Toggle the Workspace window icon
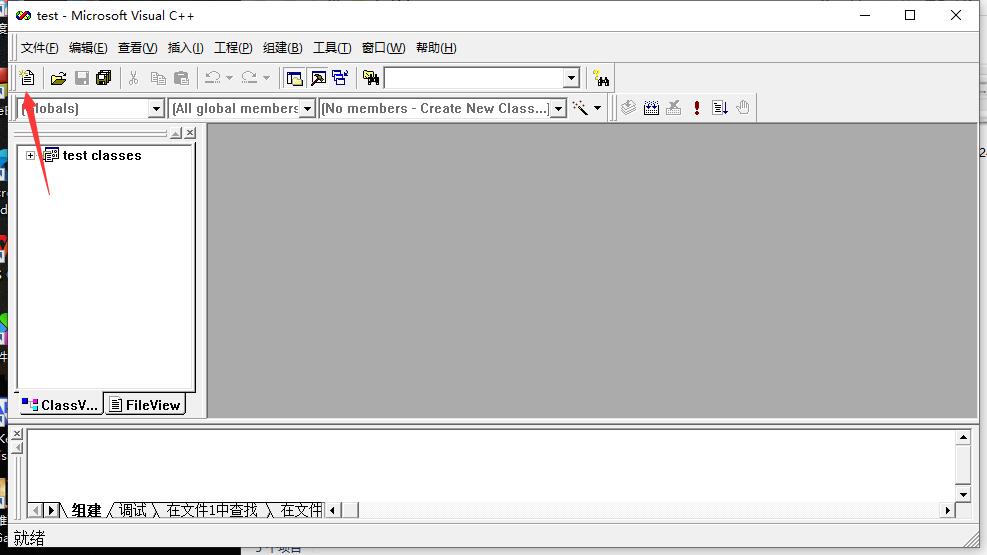987x555 pixels. point(294,78)
